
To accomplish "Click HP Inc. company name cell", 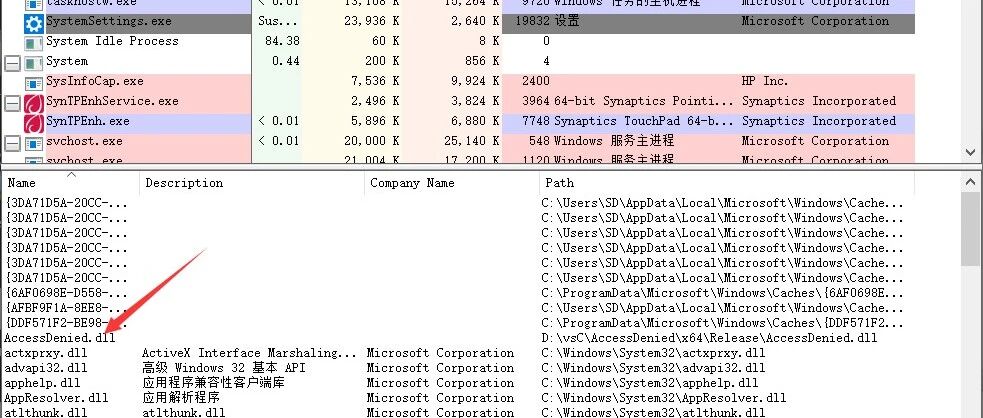I will [765, 81].
